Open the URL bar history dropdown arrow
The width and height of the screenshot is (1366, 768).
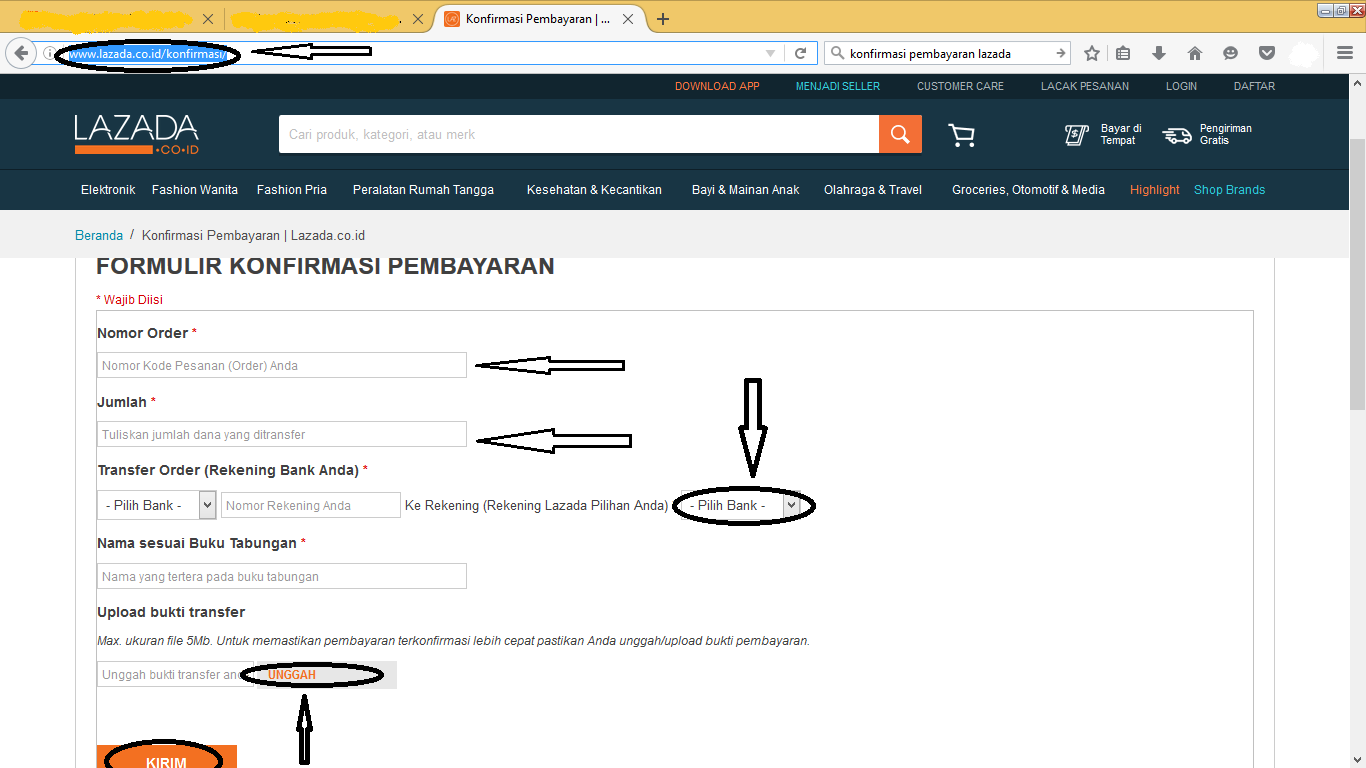click(x=770, y=53)
